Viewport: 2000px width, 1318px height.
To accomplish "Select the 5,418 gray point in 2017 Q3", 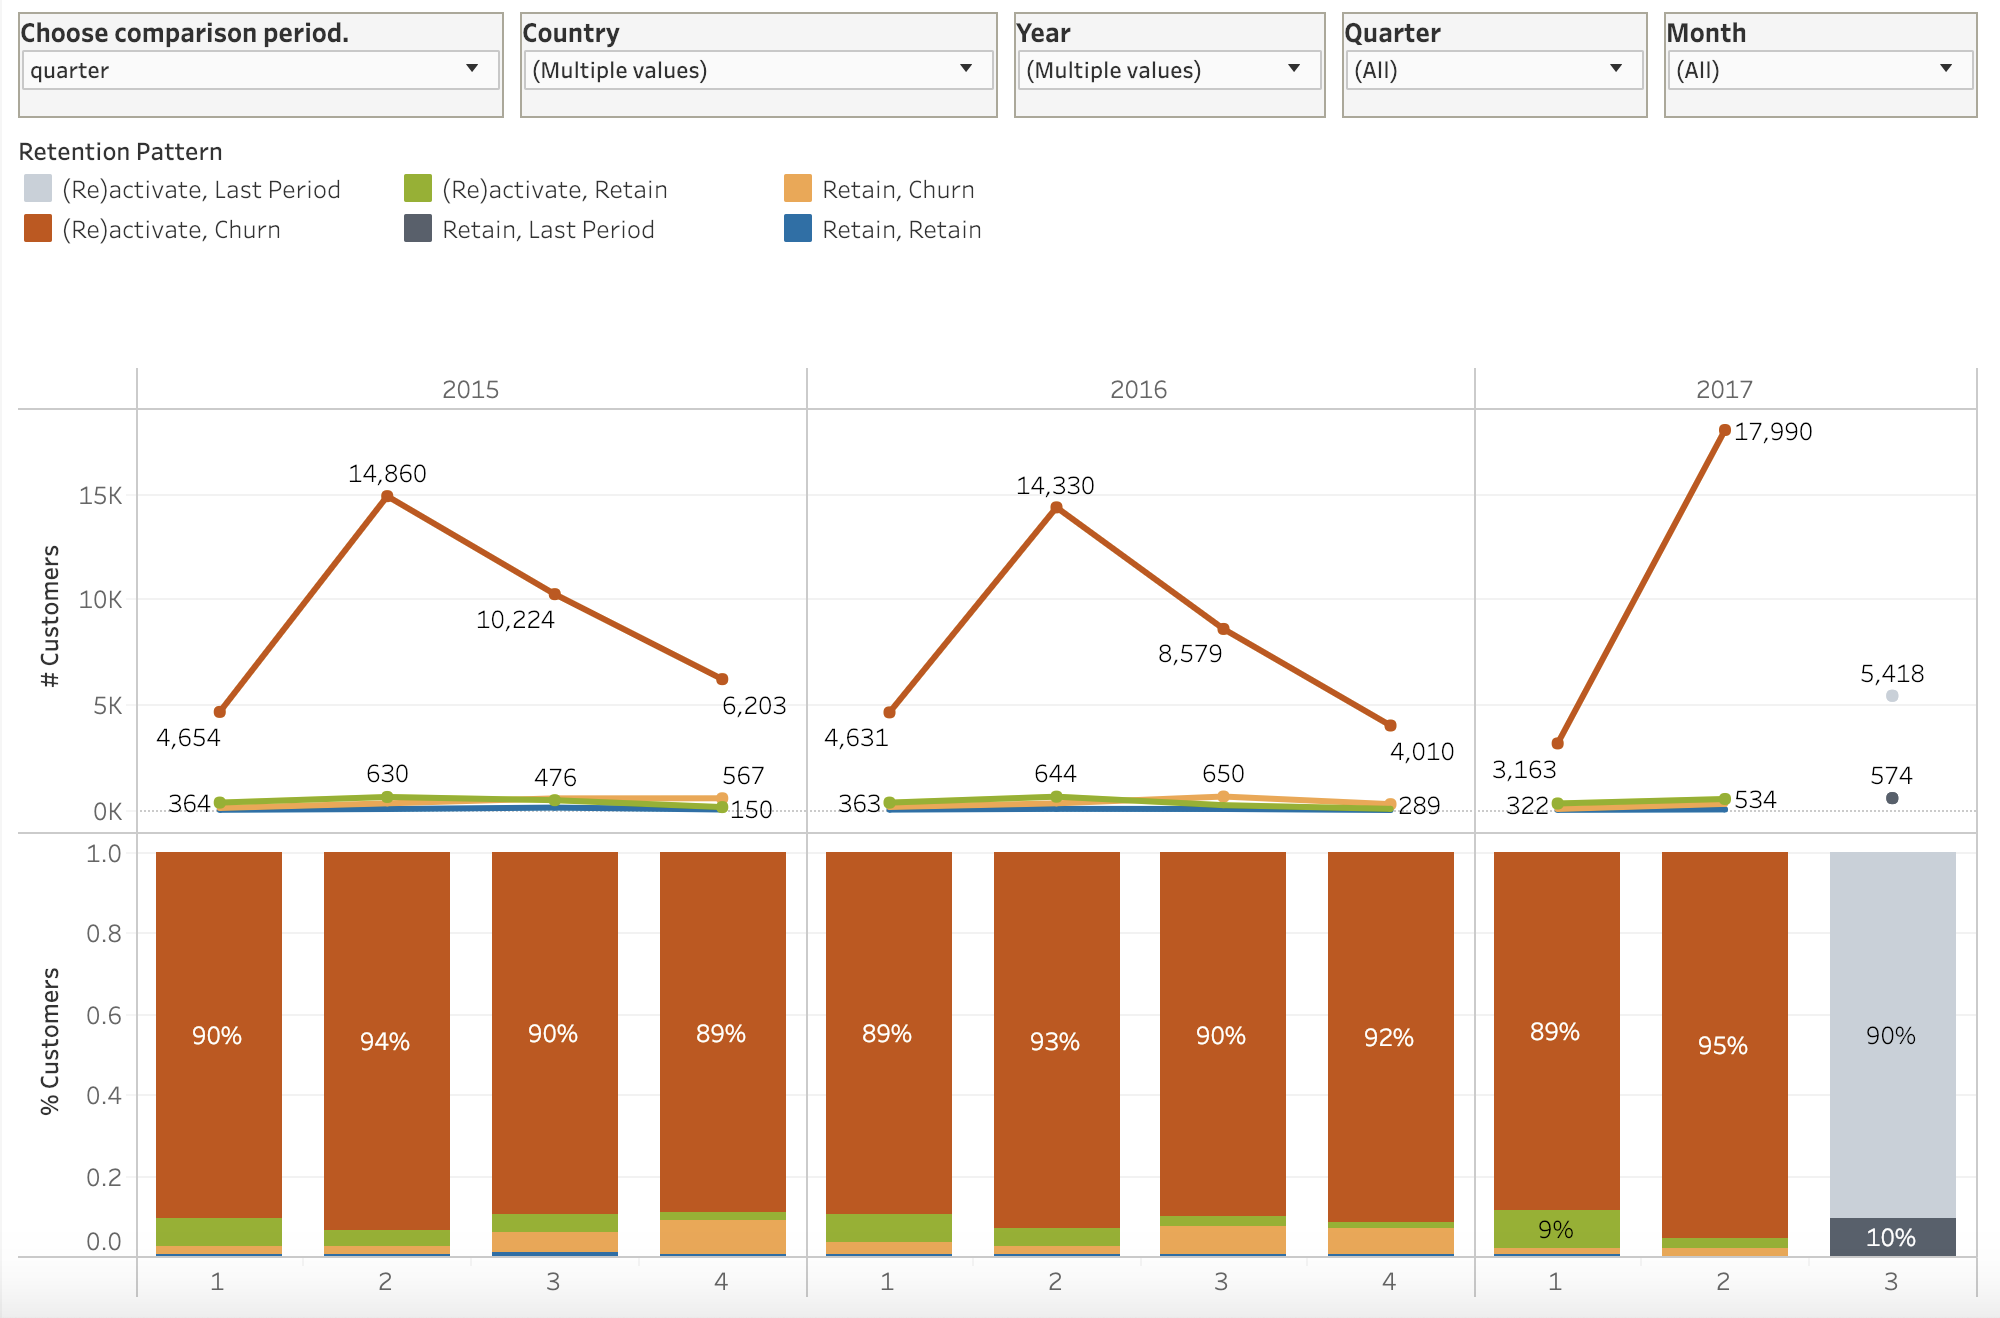I will [x=1892, y=696].
